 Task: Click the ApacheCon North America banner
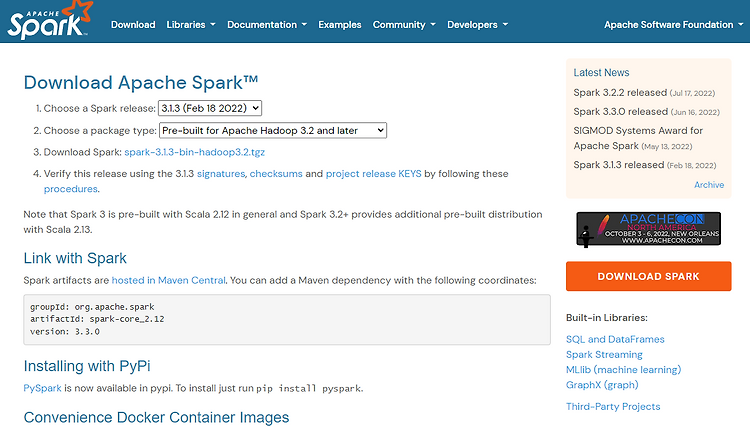(x=648, y=229)
